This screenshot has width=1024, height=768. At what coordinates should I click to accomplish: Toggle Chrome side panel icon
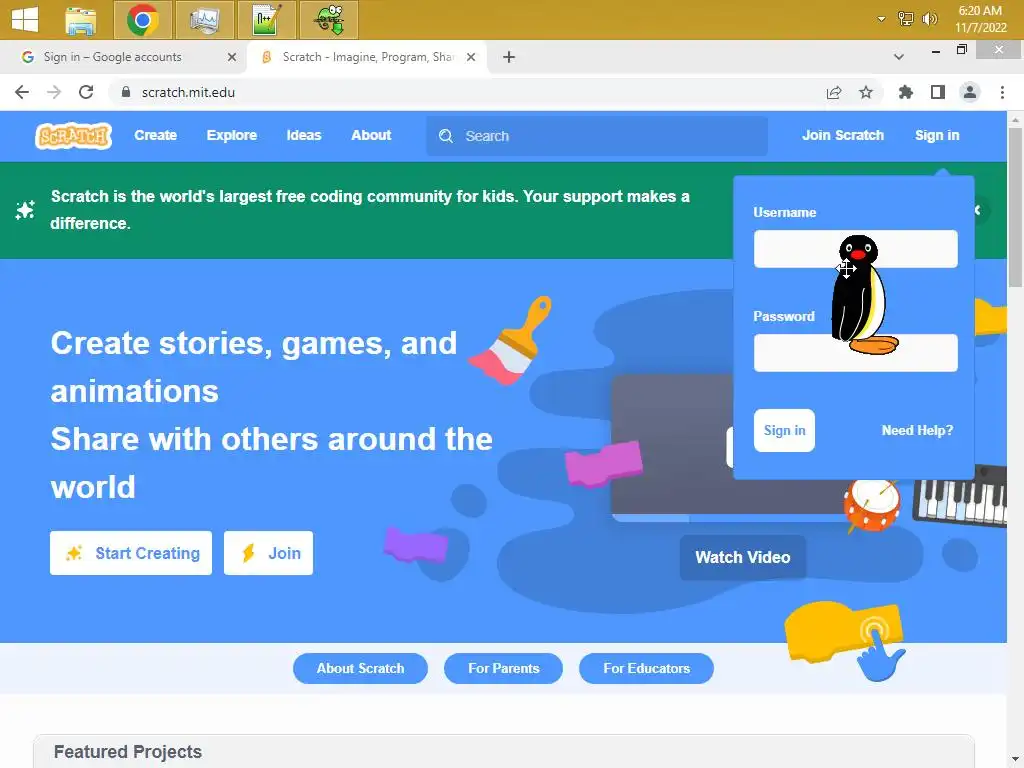pos(938,92)
